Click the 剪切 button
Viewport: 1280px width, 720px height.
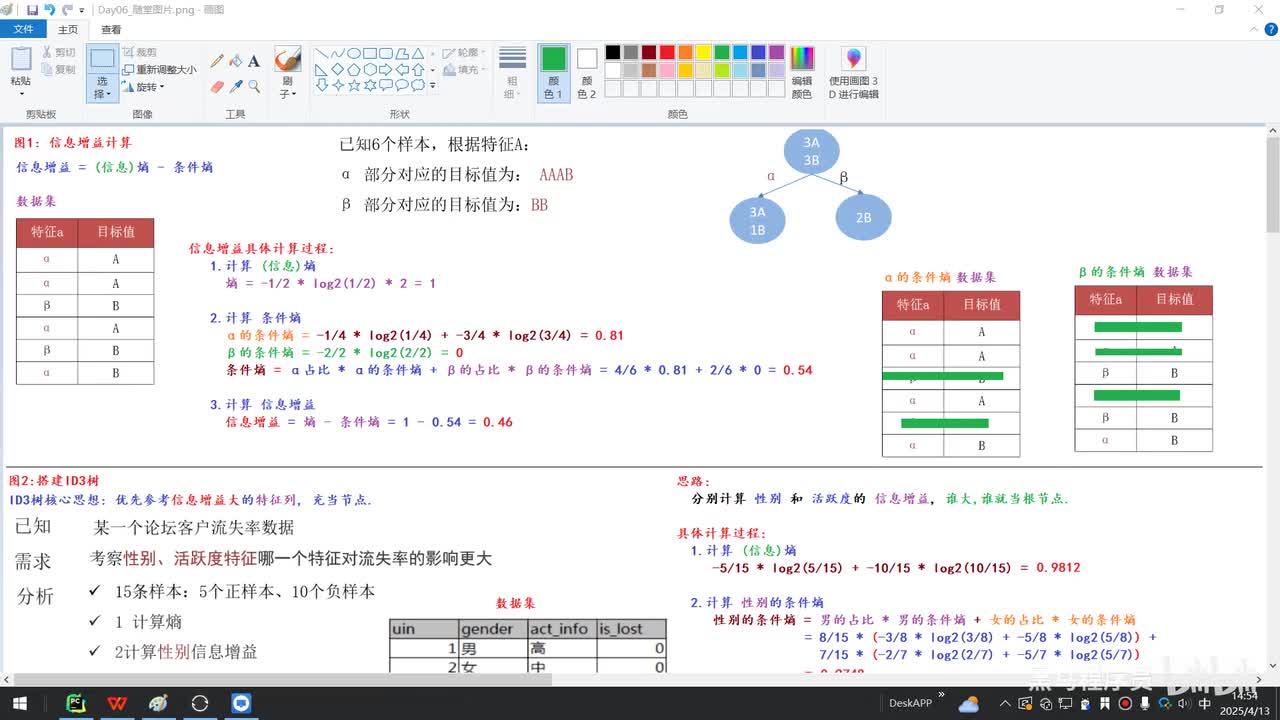[57, 52]
